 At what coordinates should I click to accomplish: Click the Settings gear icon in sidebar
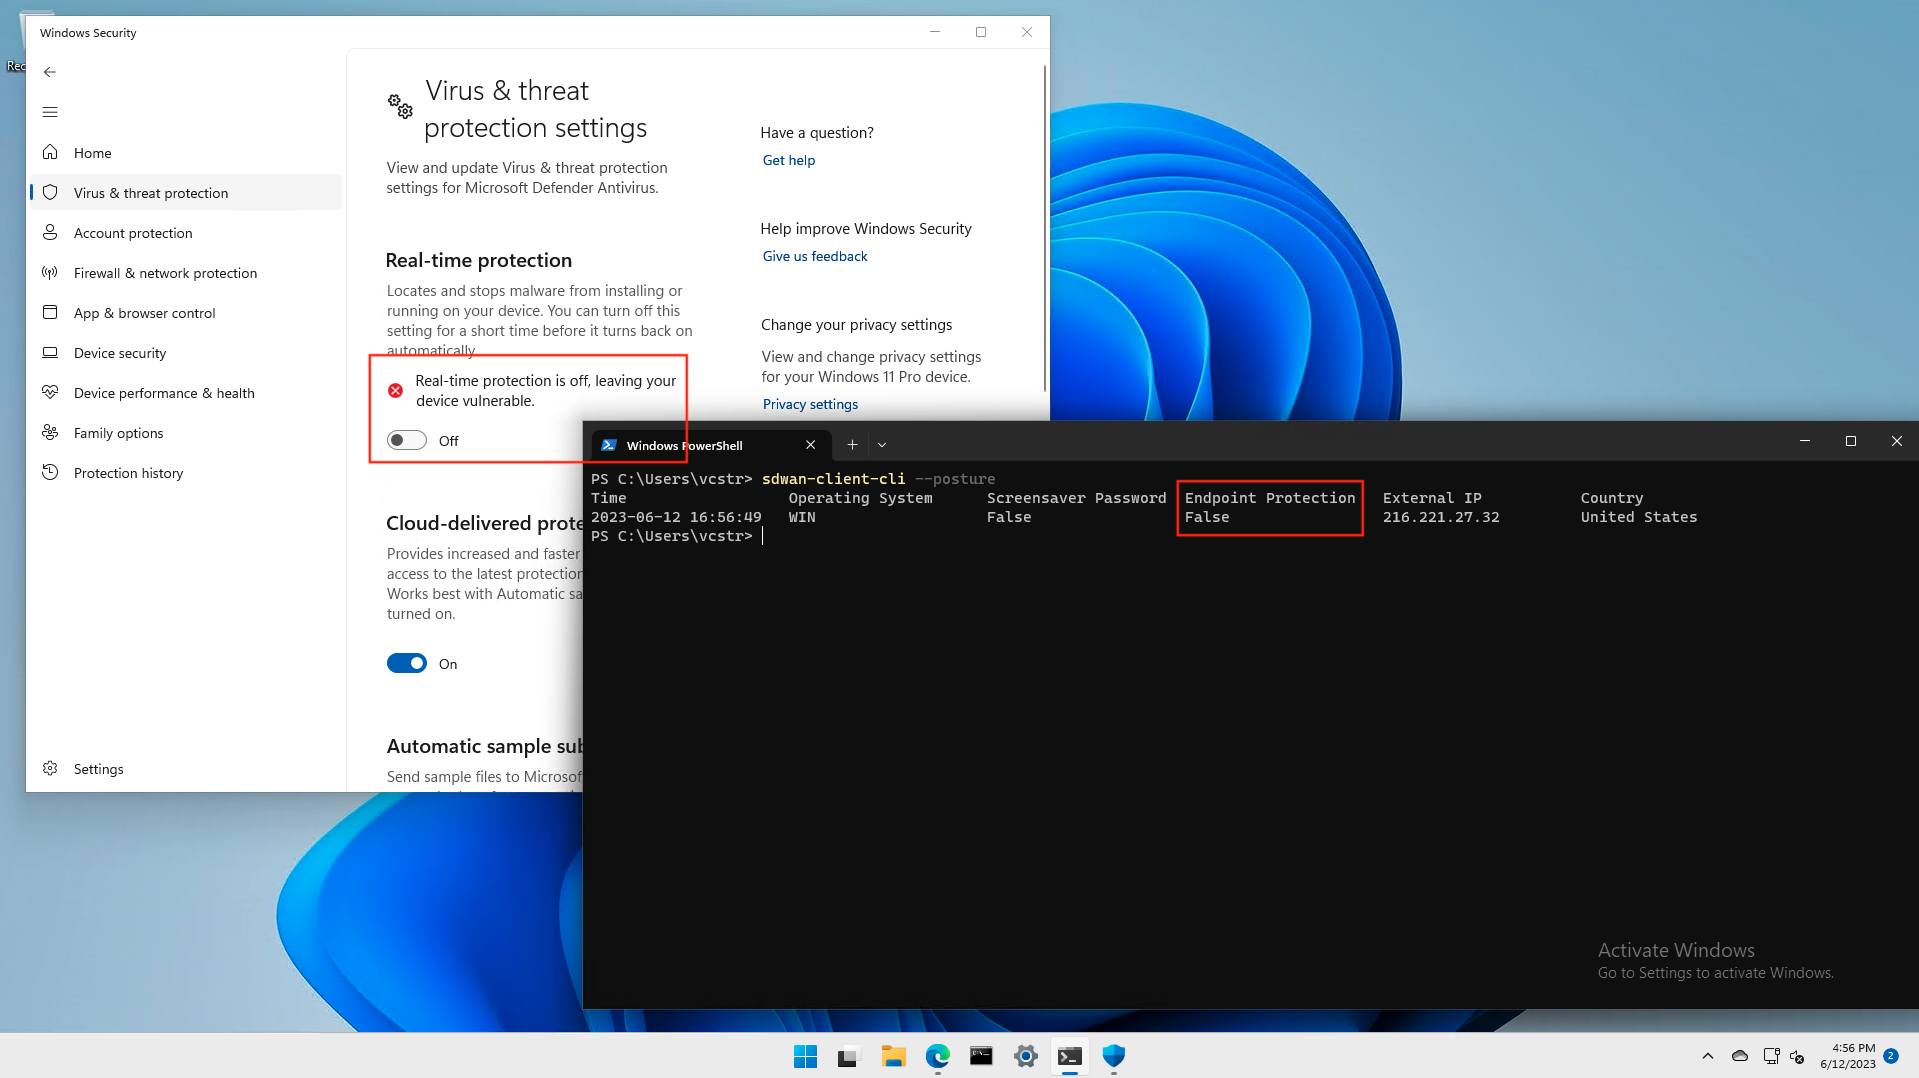pyautogui.click(x=50, y=768)
